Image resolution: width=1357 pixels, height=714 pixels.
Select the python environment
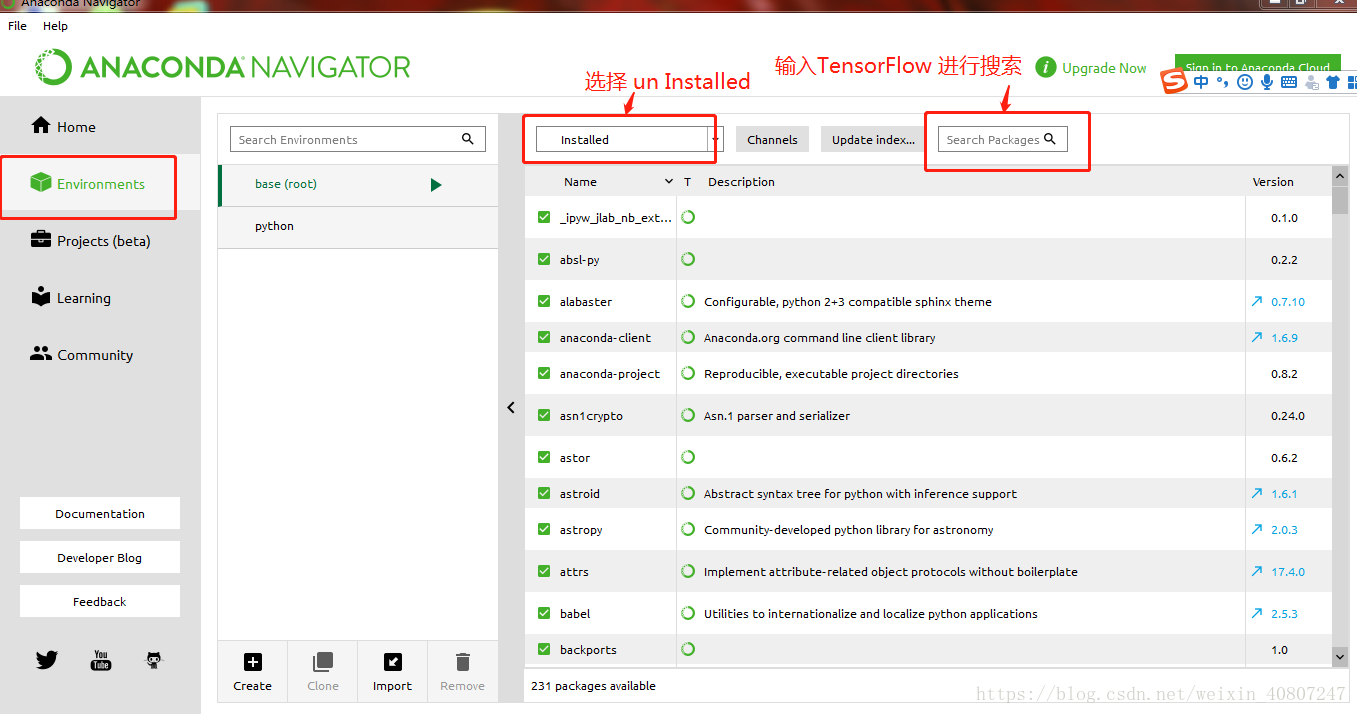click(358, 226)
